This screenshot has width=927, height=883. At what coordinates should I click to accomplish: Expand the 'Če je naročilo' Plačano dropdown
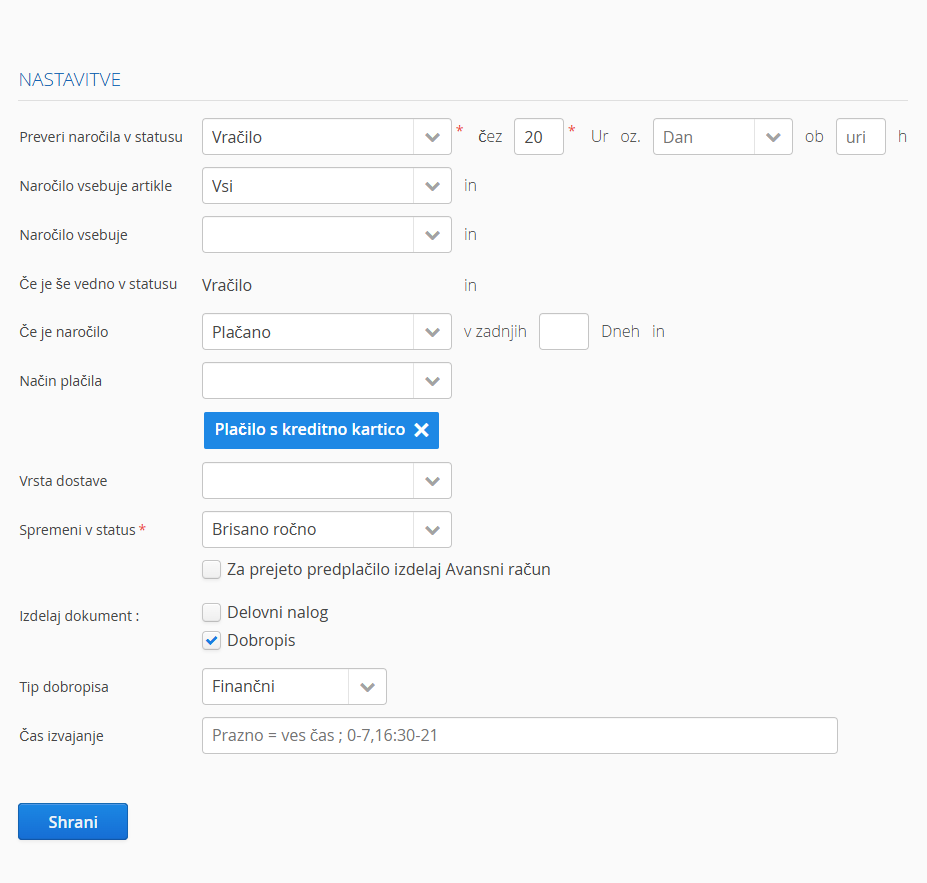[x=432, y=332]
